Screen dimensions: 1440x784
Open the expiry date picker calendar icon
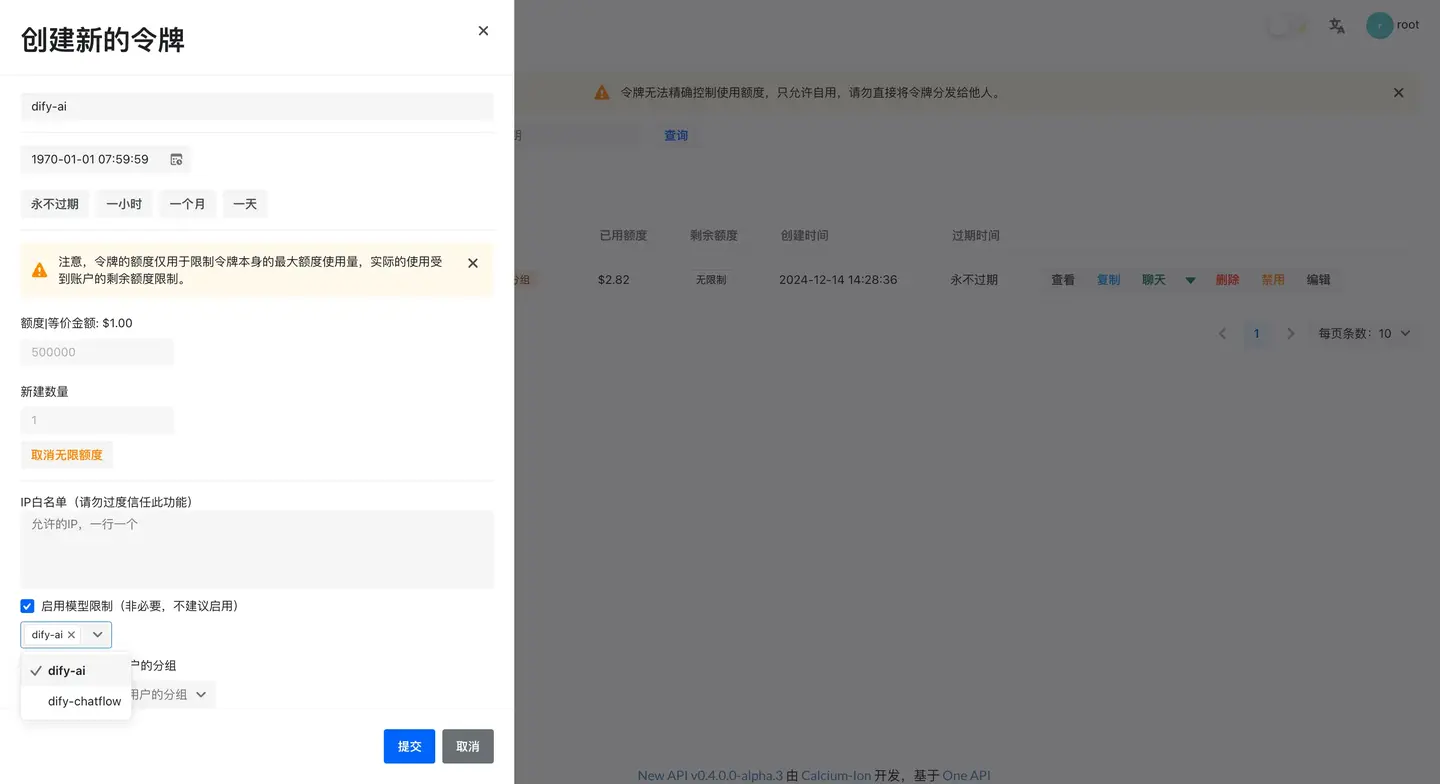(x=177, y=159)
